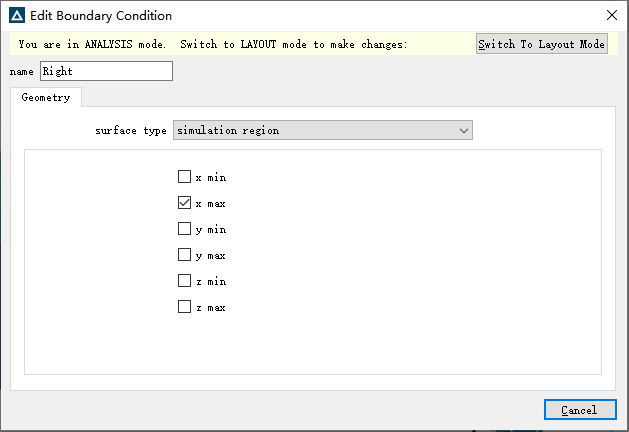629x432 pixels.
Task: Click the z min label text
Action: (211, 282)
